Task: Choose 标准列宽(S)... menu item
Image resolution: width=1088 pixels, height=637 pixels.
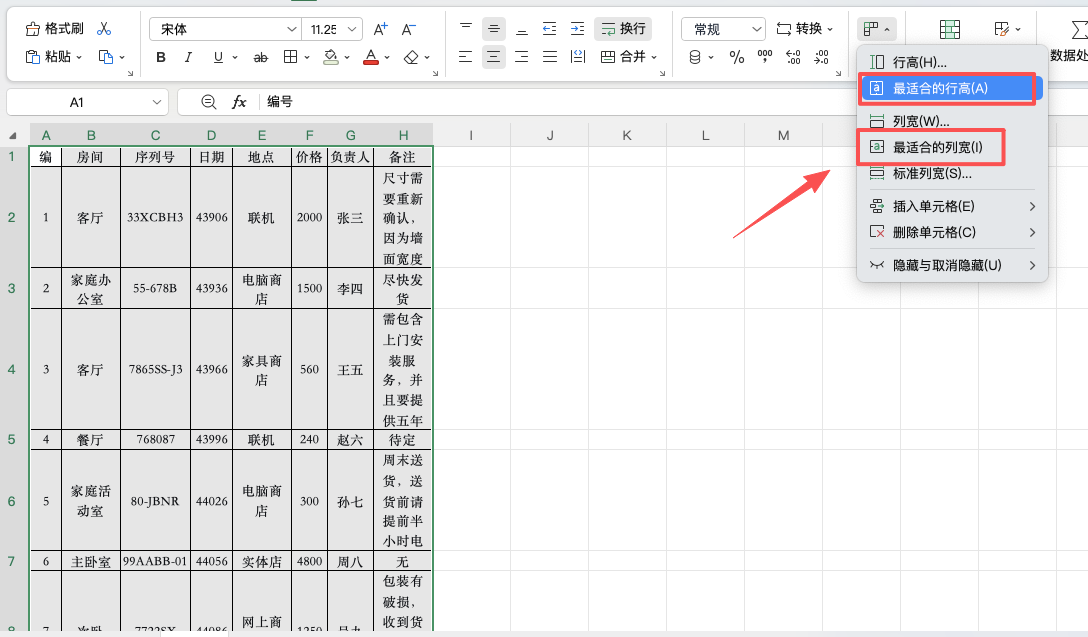Action: (x=952, y=173)
